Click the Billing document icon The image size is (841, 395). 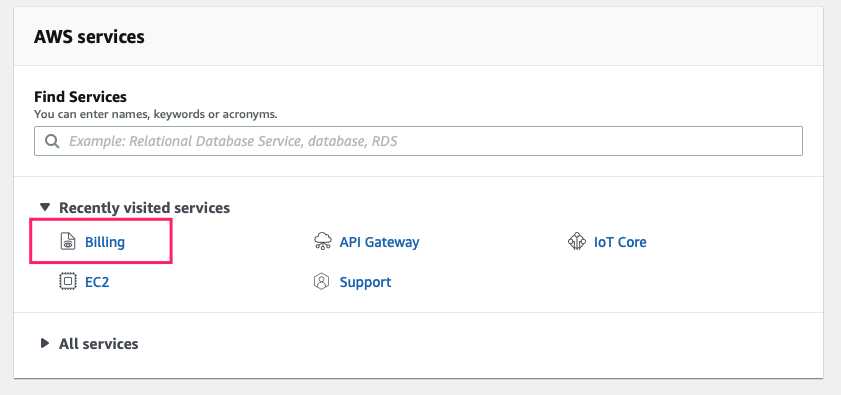point(68,242)
